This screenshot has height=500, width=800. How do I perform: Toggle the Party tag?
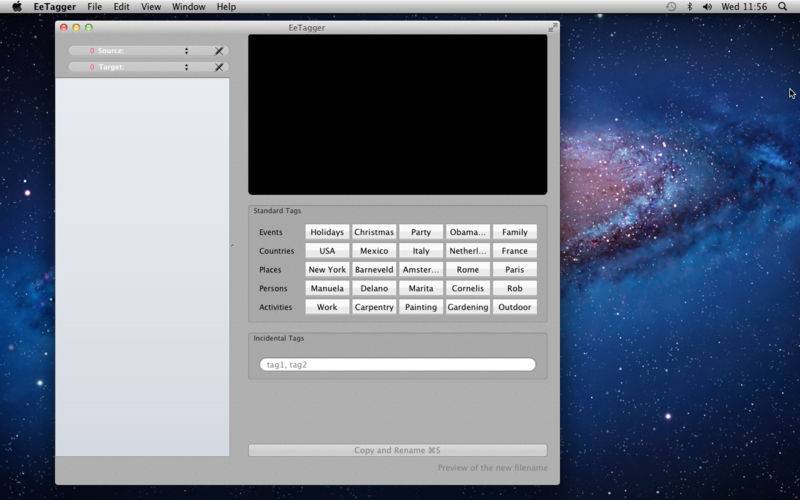pyautogui.click(x=421, y=232)
